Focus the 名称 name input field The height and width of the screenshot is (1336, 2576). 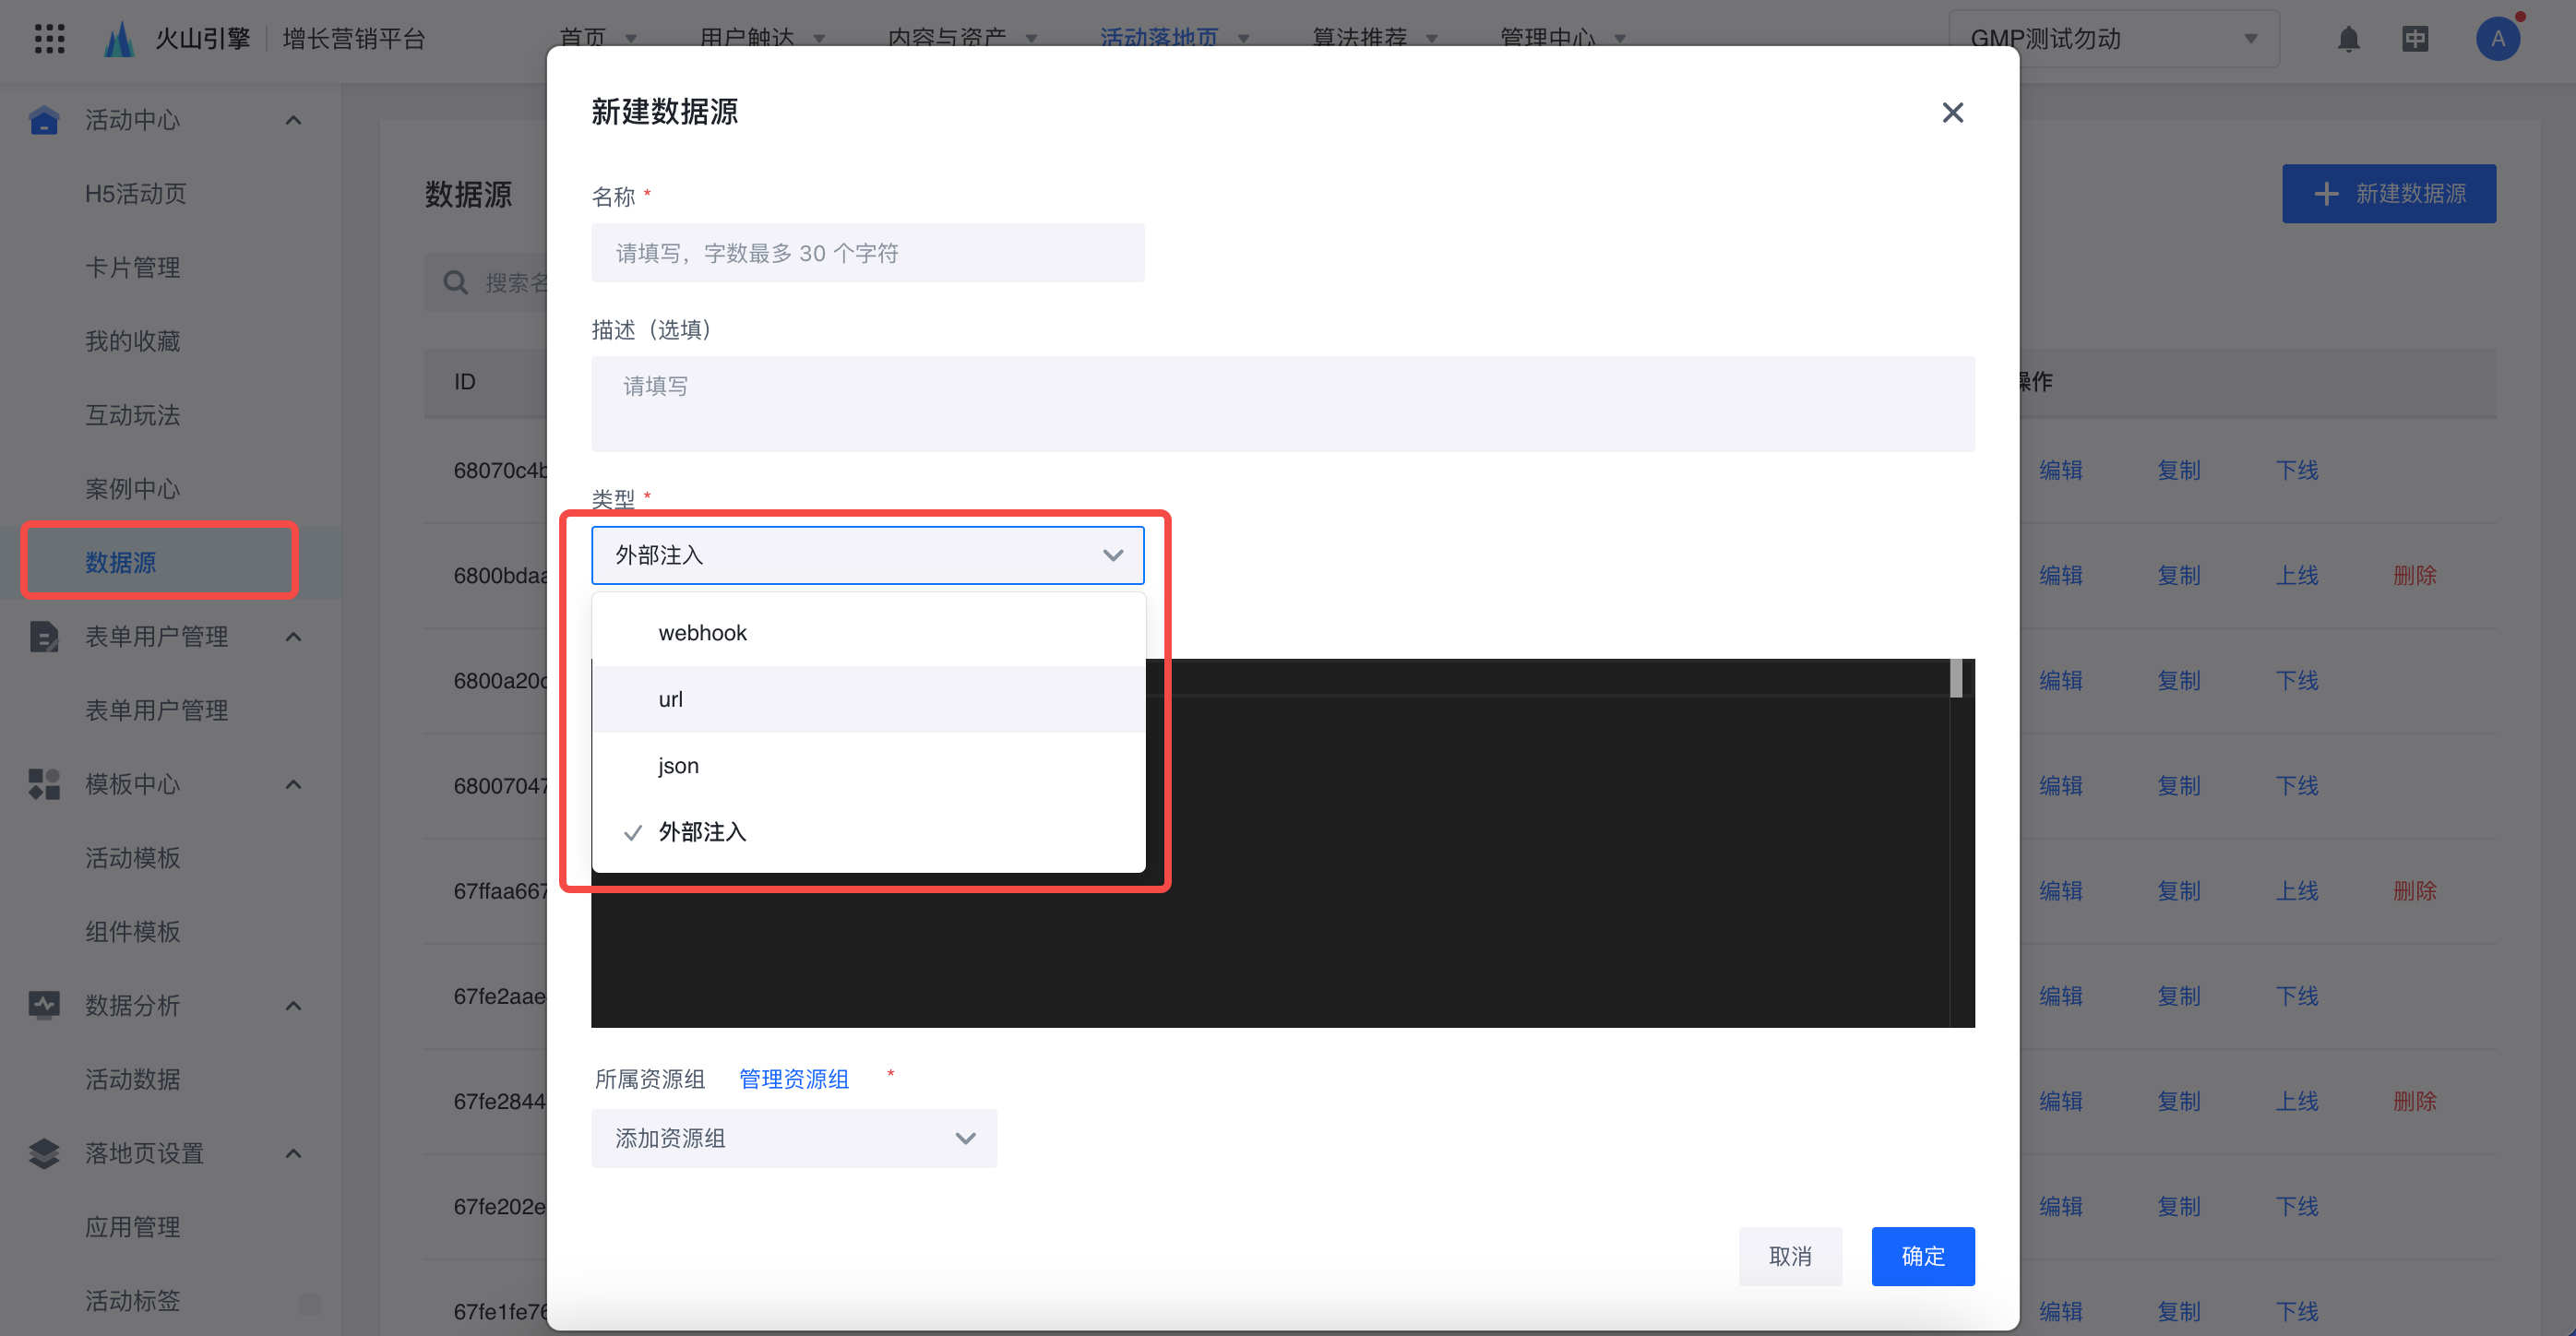pyautogui.click(x=867, y=253)
